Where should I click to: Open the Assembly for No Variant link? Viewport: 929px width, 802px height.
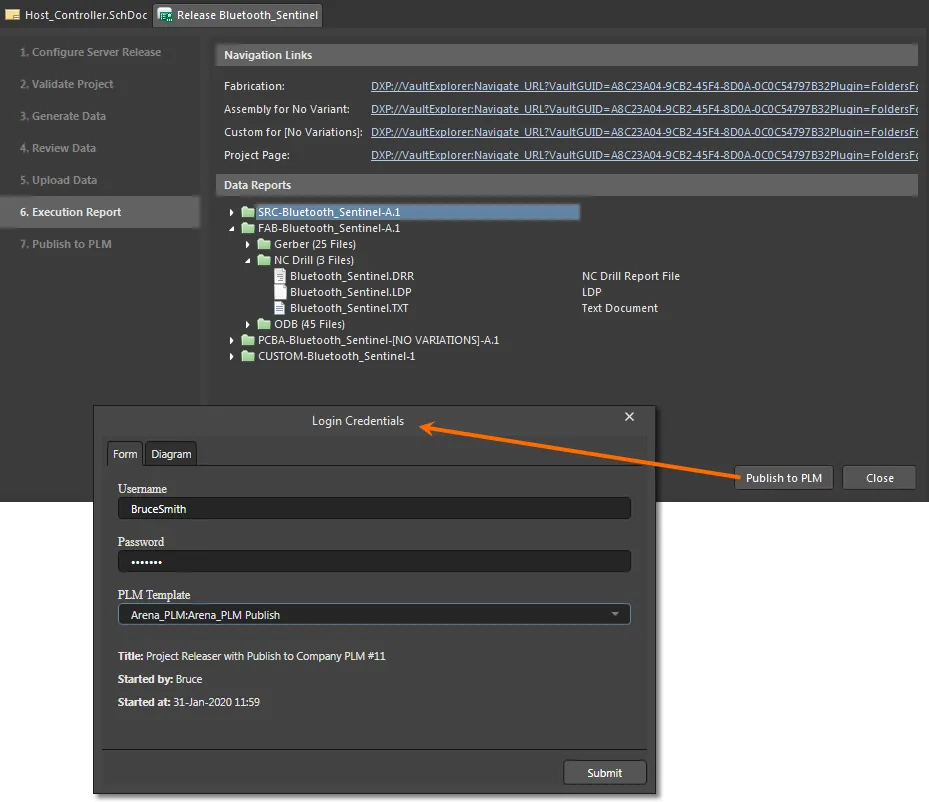point(644,110)
